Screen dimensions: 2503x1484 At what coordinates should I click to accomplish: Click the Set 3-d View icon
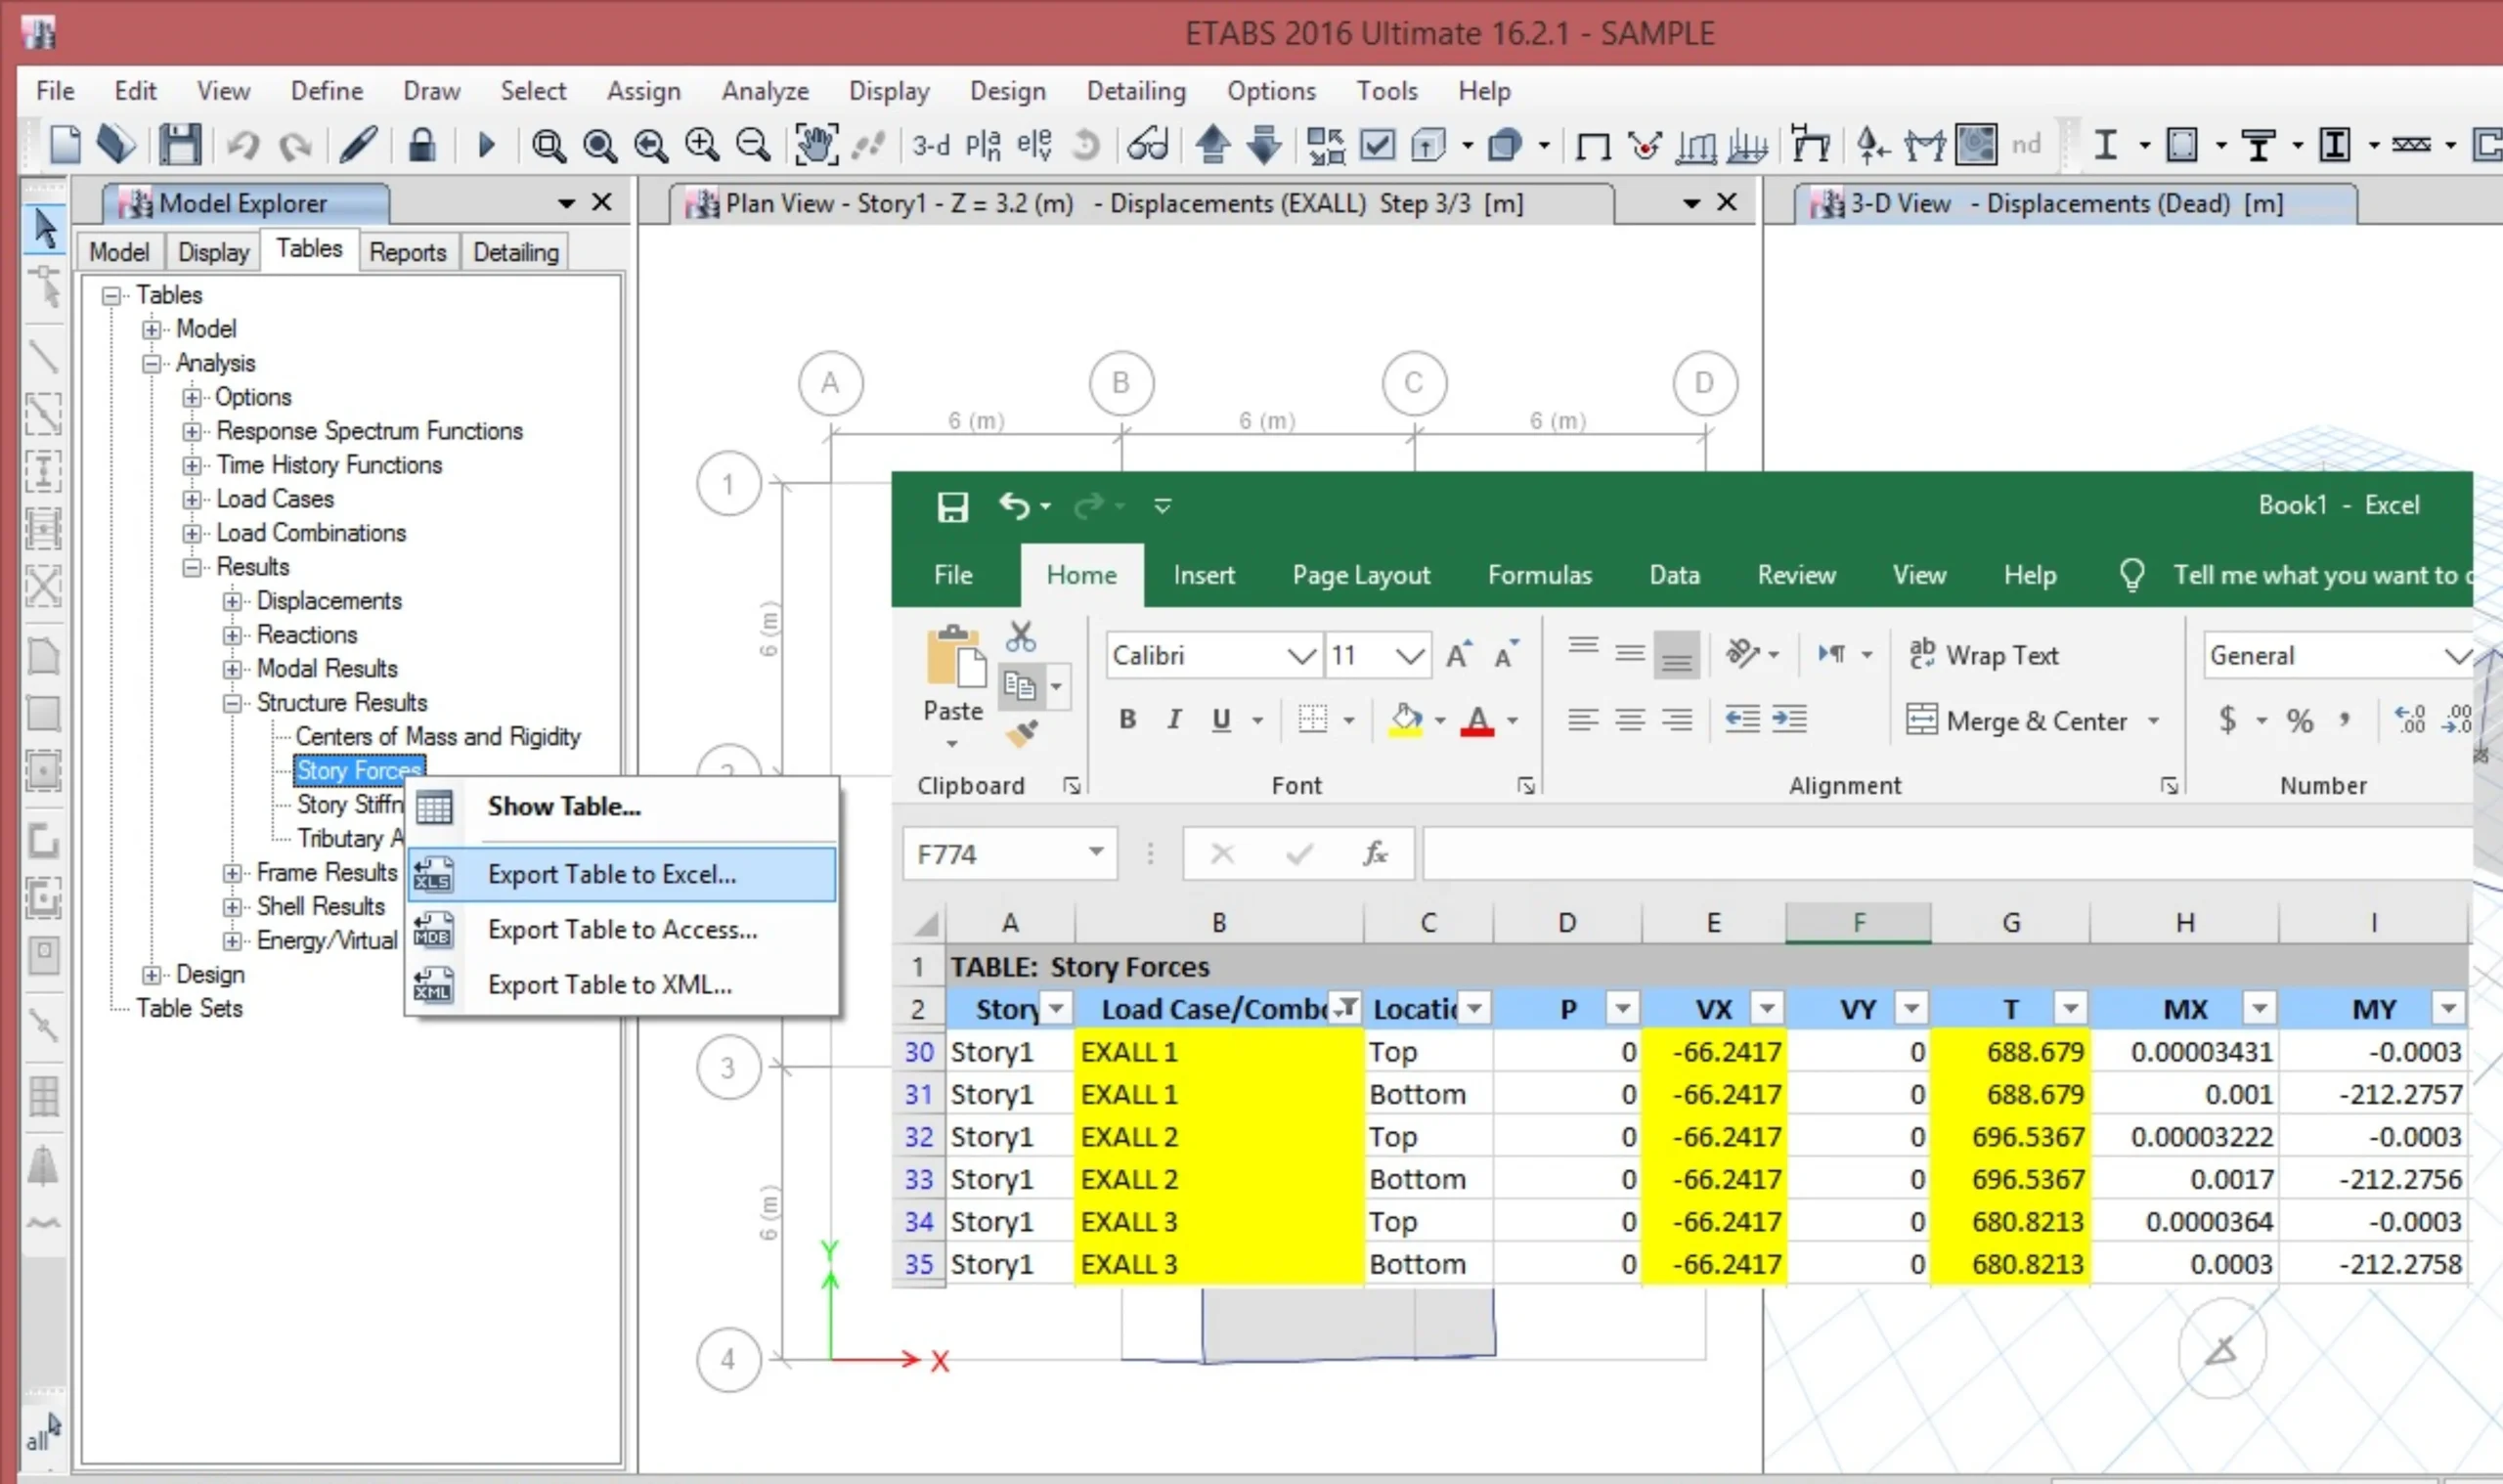[x=931, y=146]
